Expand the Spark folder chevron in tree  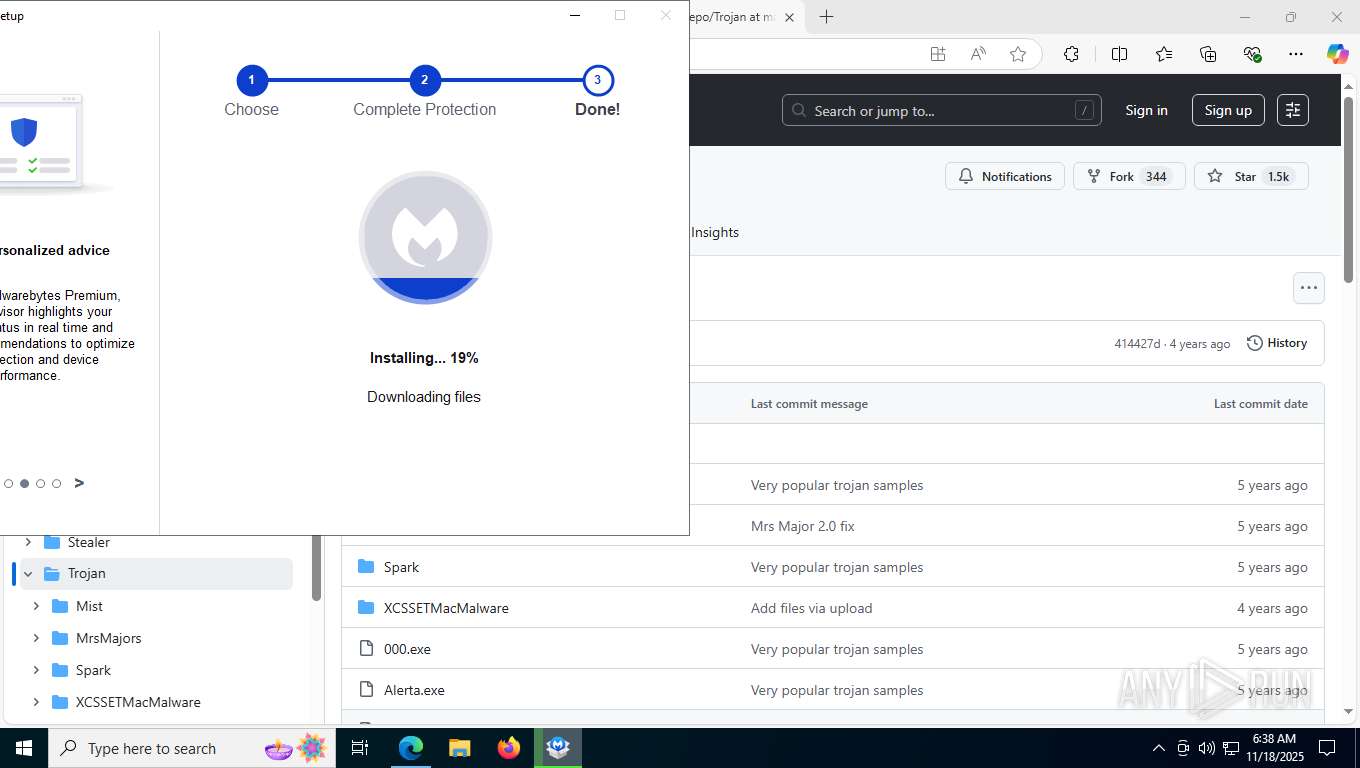pyautogui.click(x=36, y=670)
